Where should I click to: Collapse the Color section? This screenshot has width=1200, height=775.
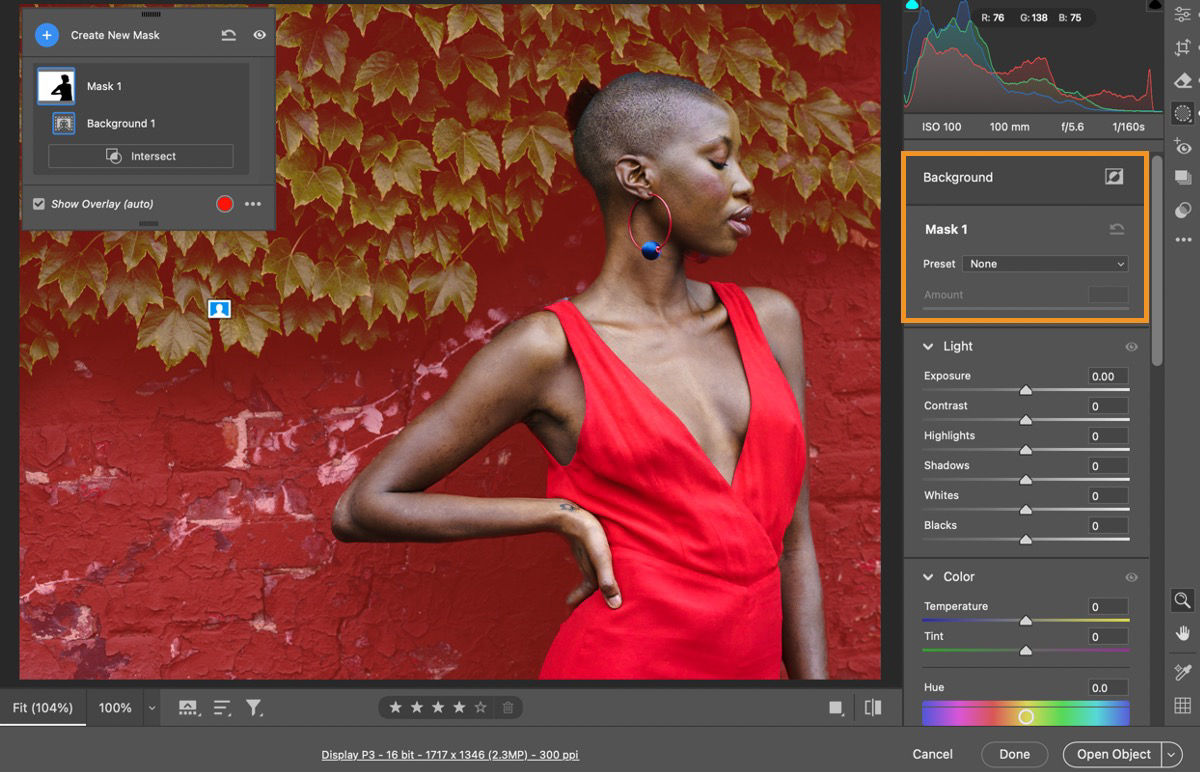tap(926, 577)
